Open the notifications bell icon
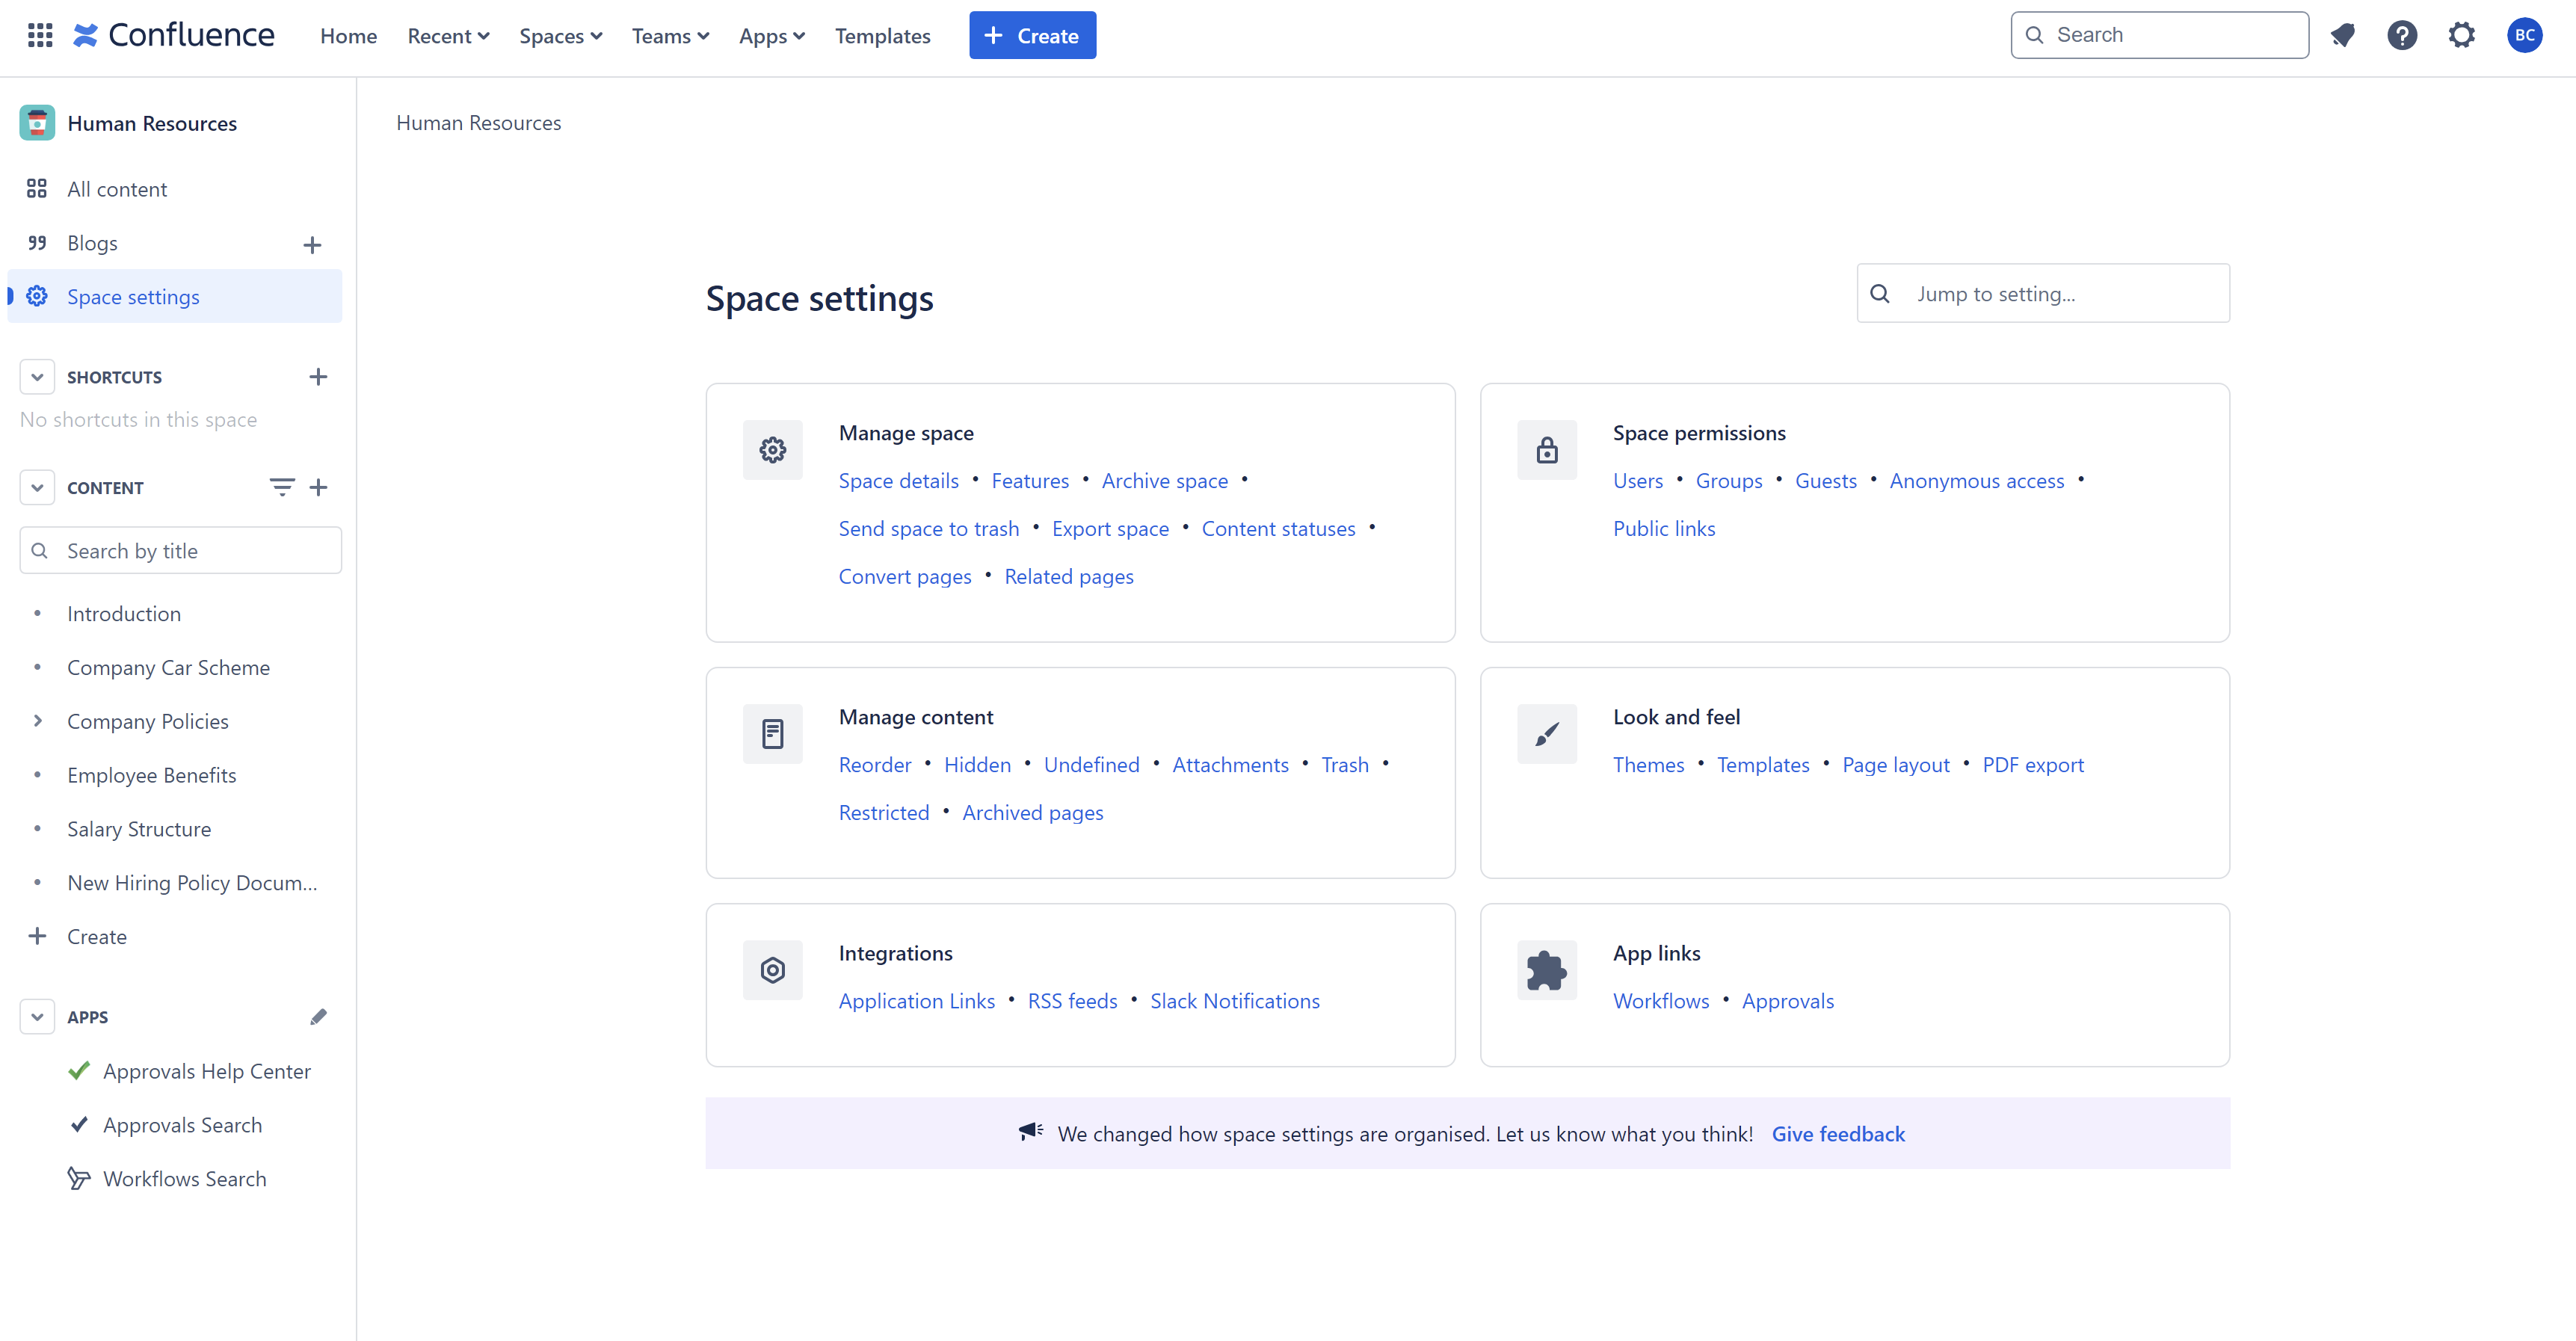This screenshot has width=2576, height=1341. [2342, 36]
